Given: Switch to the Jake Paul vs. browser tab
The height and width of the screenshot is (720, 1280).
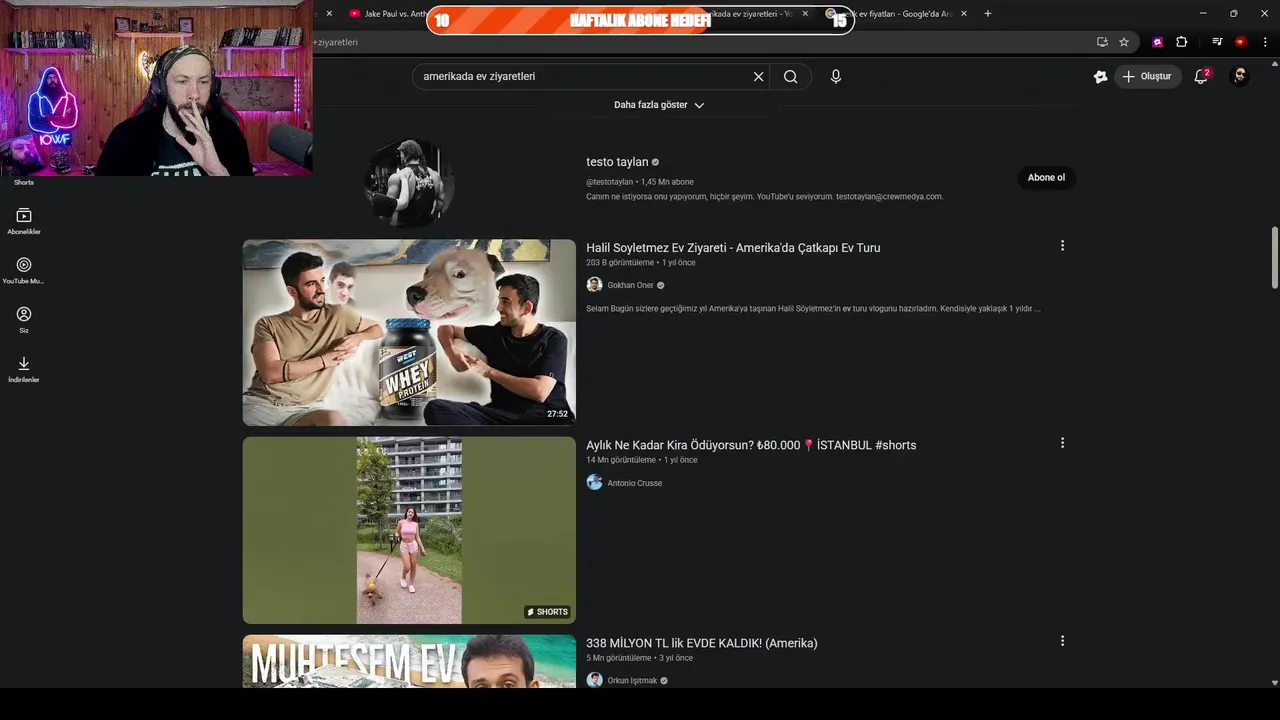Looking at the screenshot, I should 386,14.
